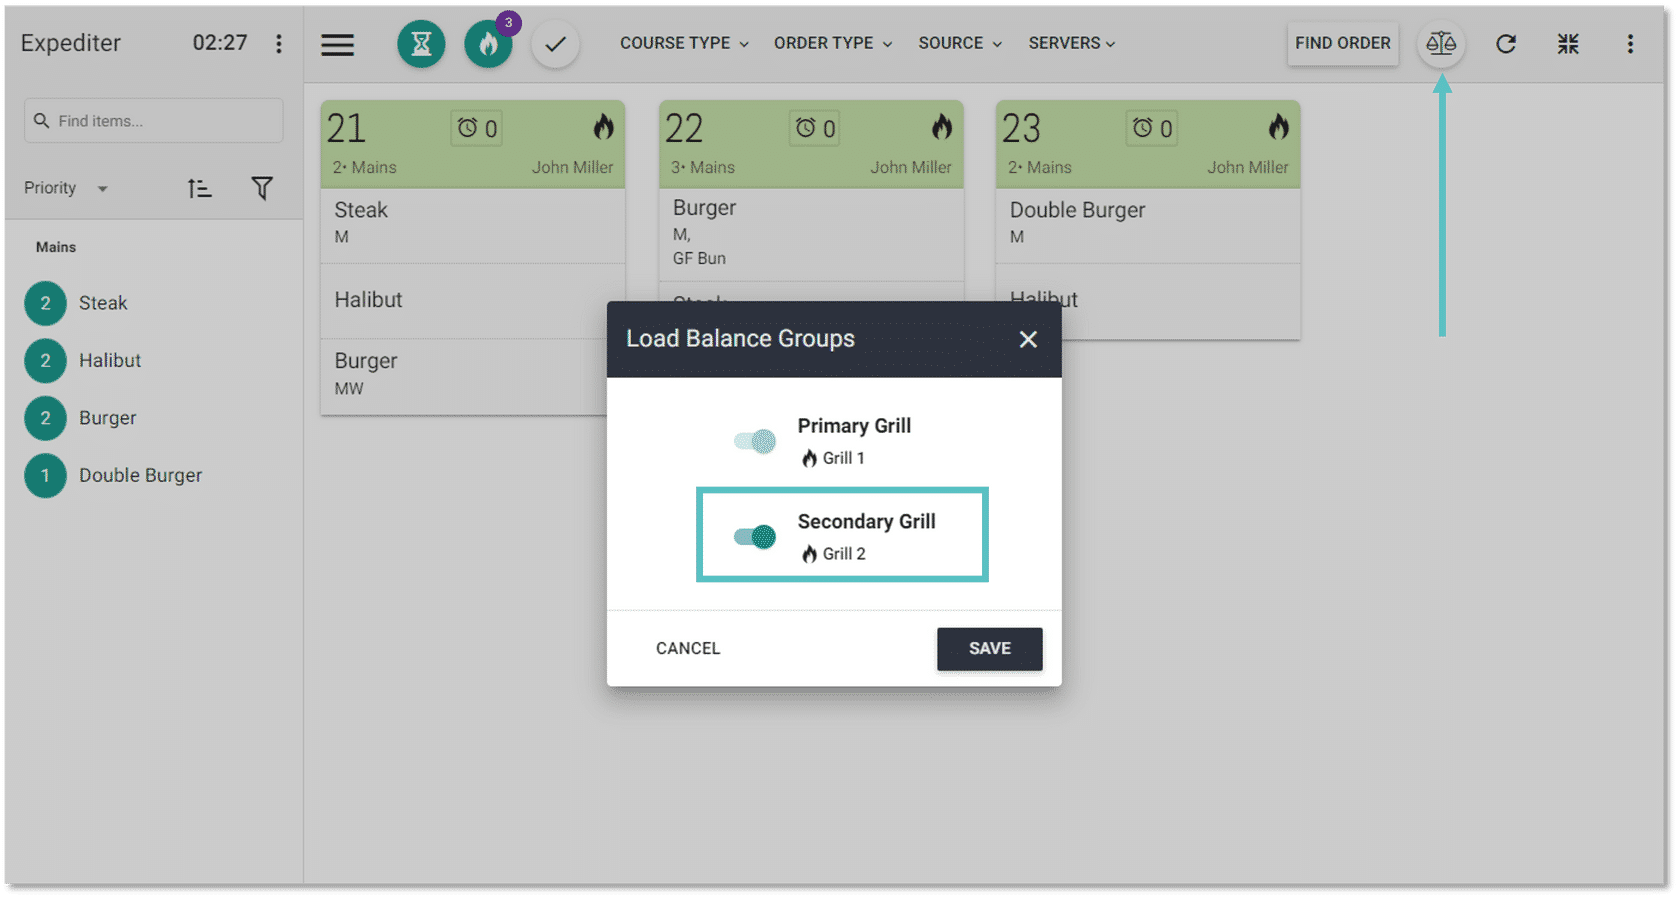
Task: Select Steak in the Mains list
Action: [x=103, y=303]
